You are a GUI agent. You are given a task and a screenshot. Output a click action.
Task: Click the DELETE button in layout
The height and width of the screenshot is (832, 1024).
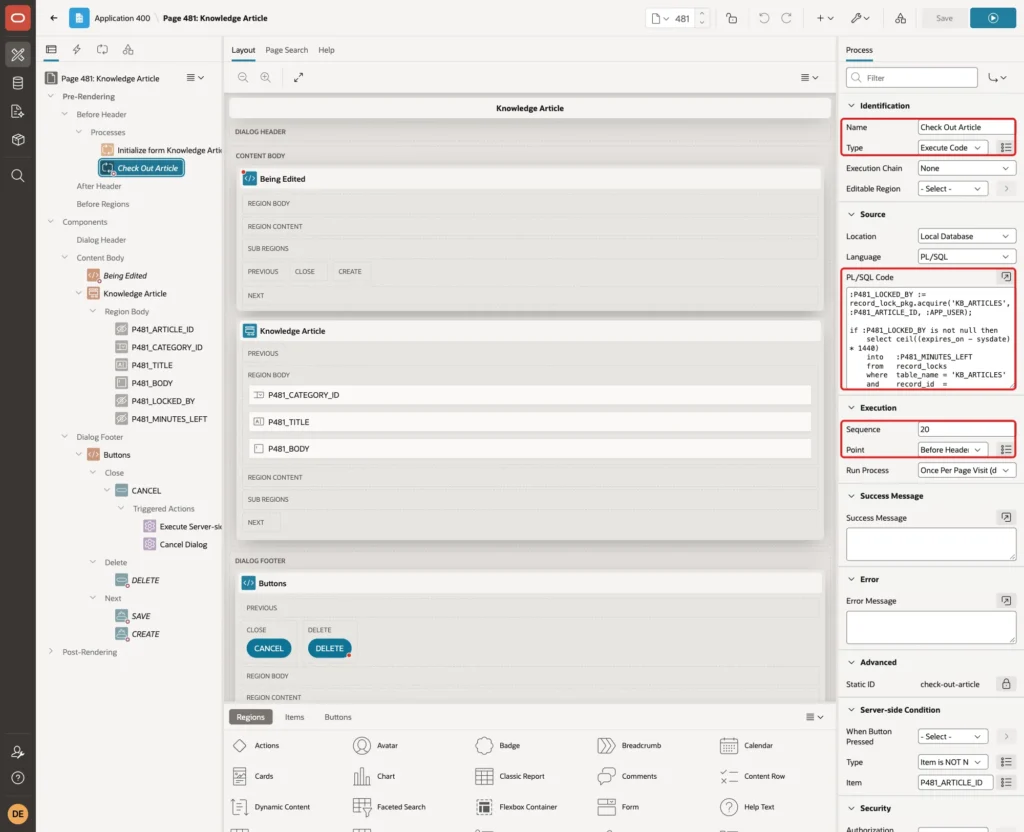pos(329,648)
